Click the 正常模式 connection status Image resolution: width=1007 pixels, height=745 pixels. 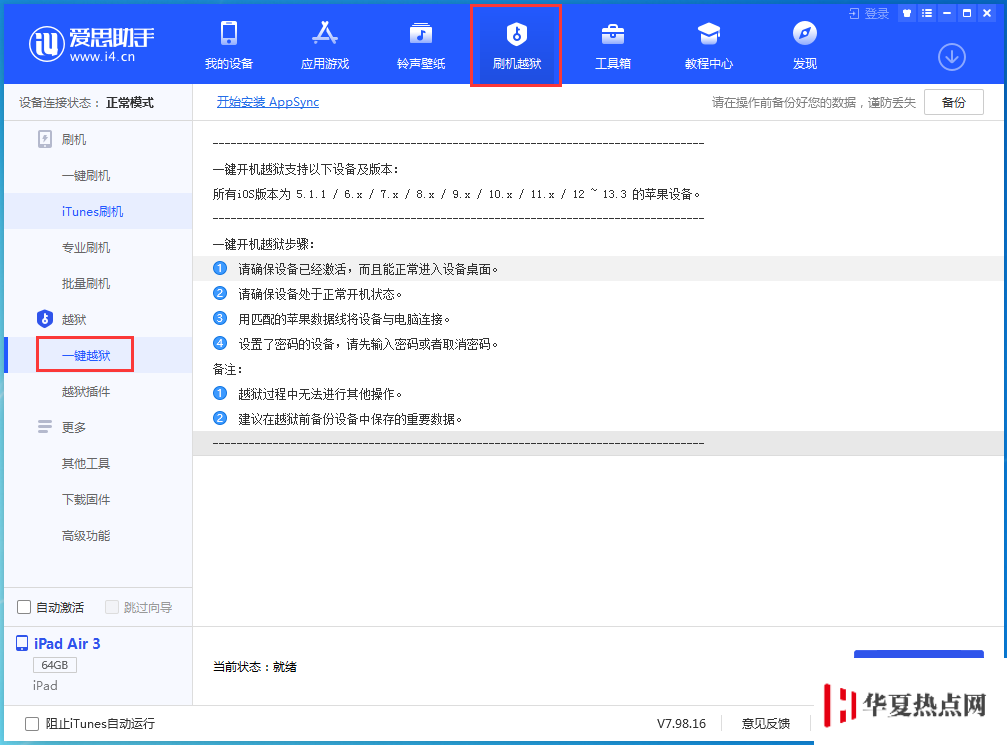tap(130, 103)
